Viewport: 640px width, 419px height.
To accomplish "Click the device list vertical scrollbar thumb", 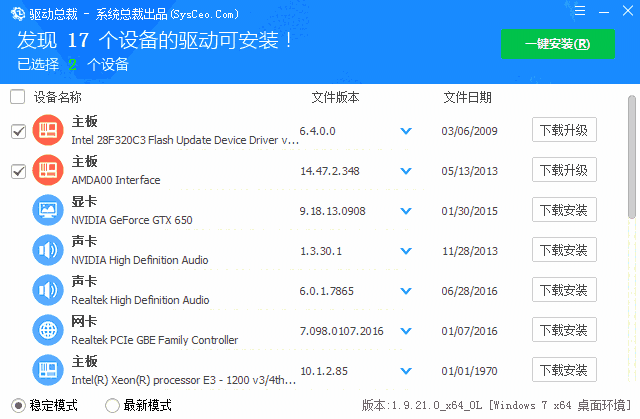I will [x=632, y=157].
